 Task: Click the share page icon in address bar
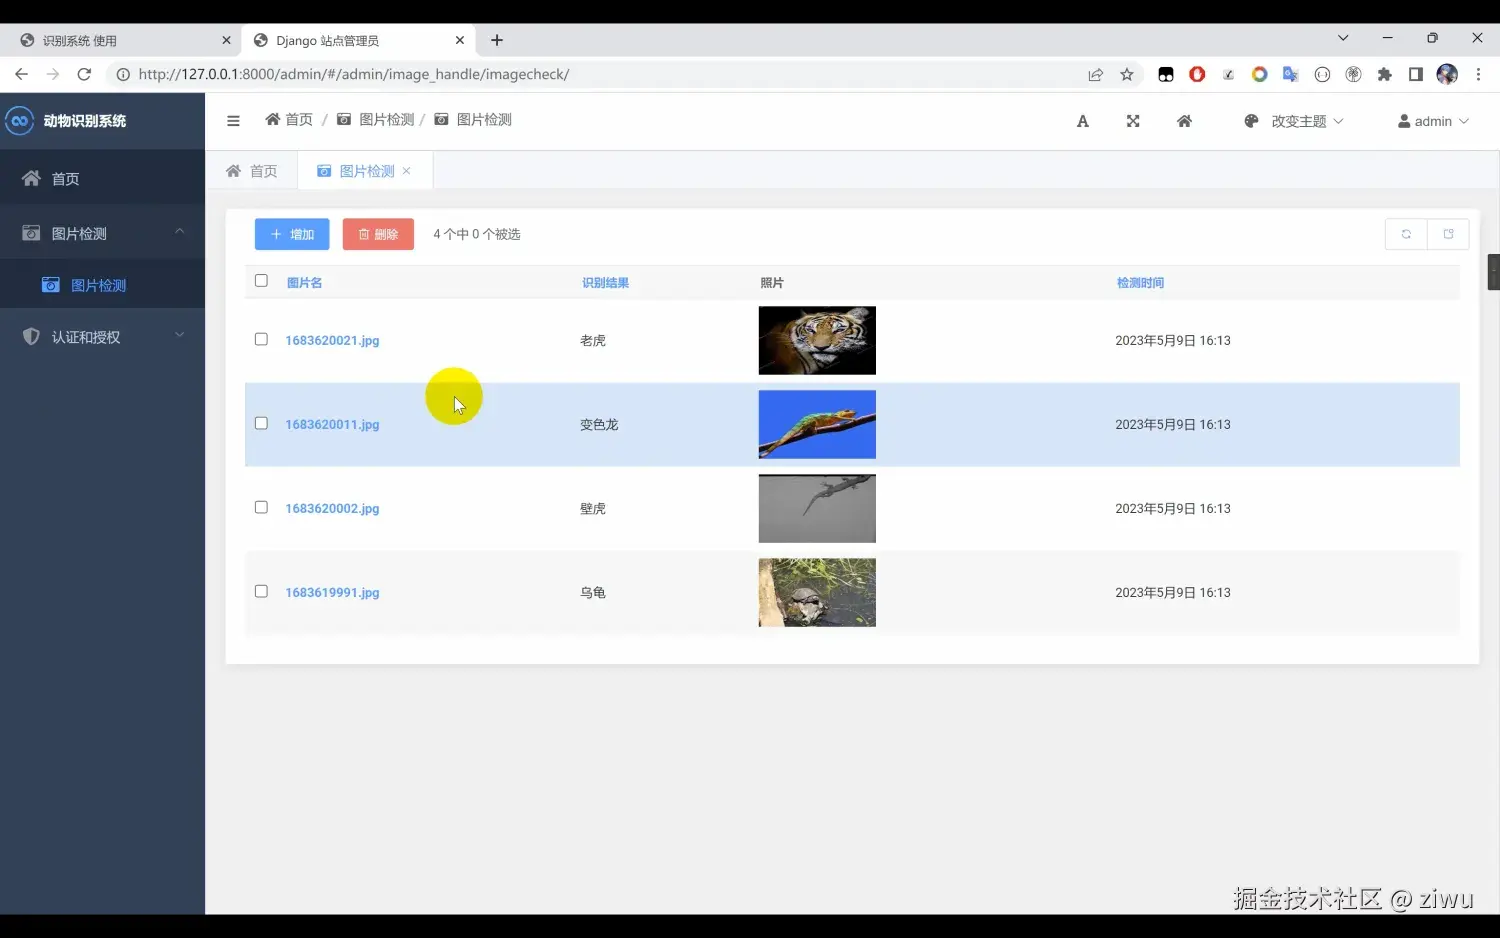coord(1096,74)
